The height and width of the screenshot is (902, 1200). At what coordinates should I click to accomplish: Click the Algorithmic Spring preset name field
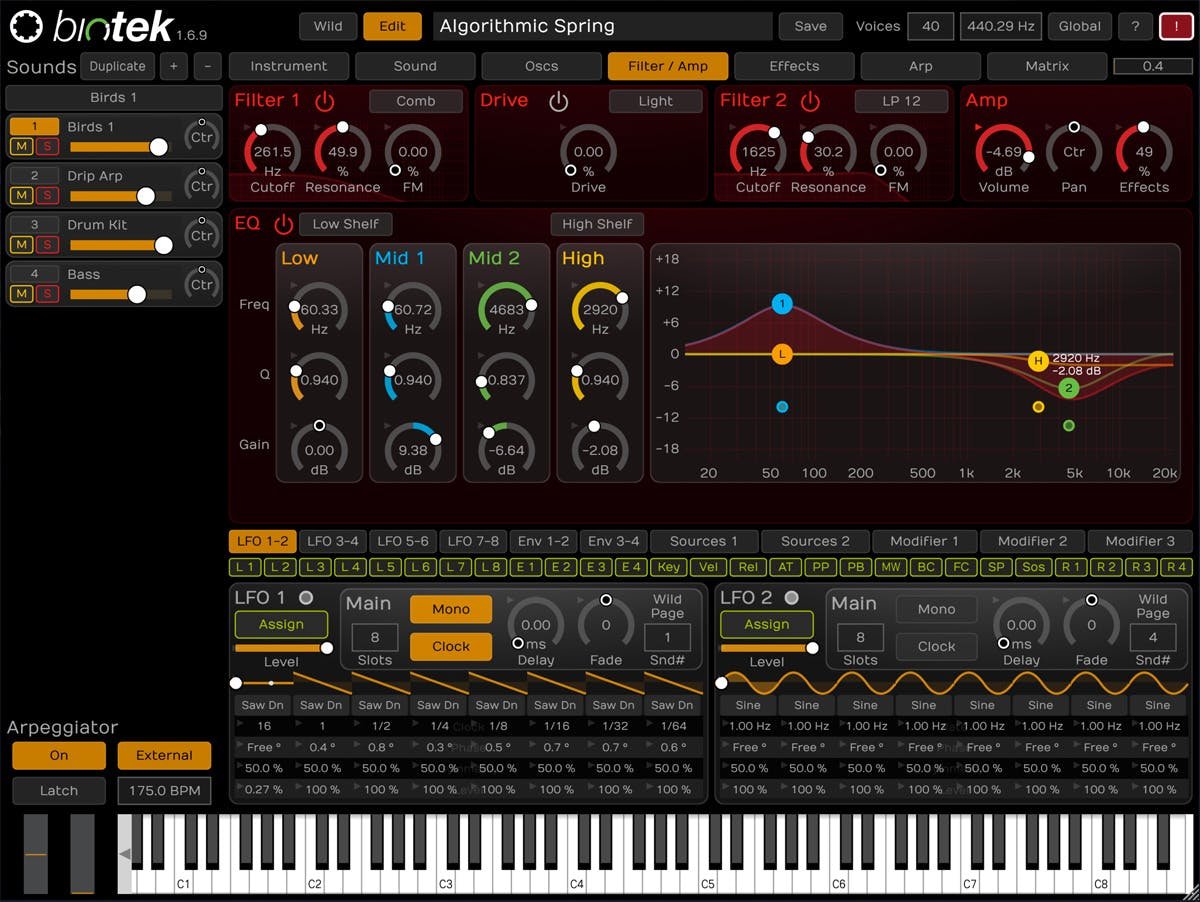tap(603, 26)
